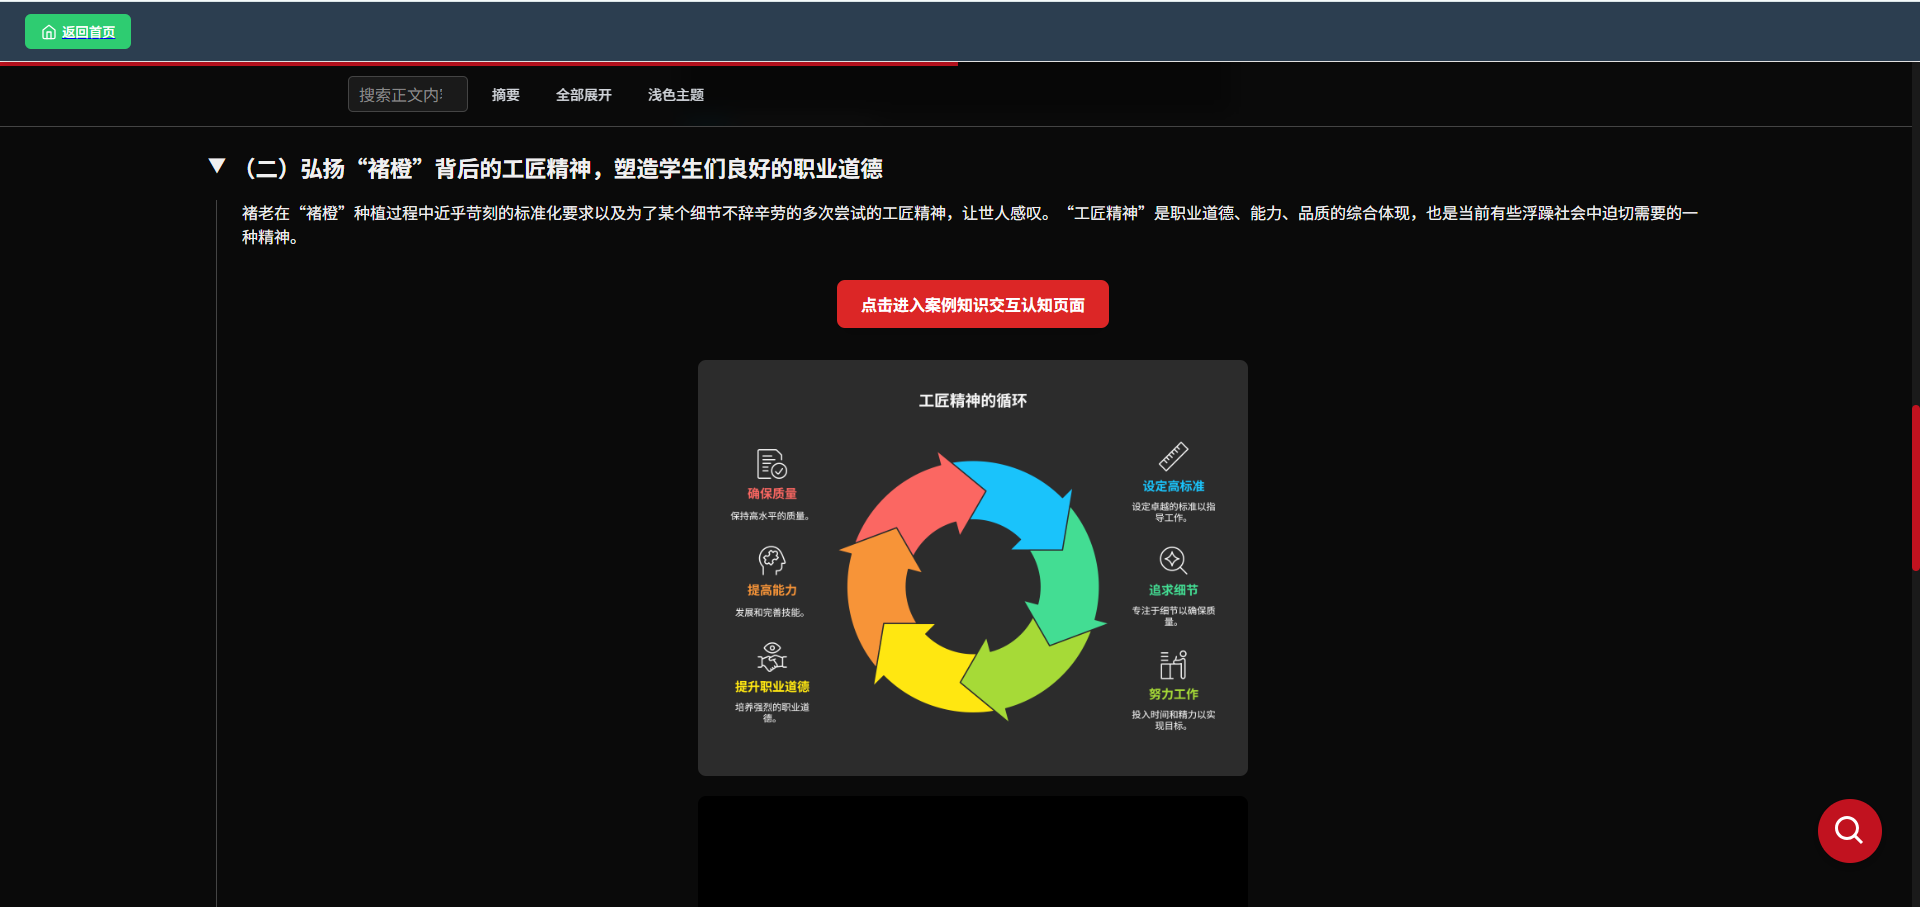Click the home icon inside 返回首页
This screenshot has height=907, width=1920.
[49, 31]
